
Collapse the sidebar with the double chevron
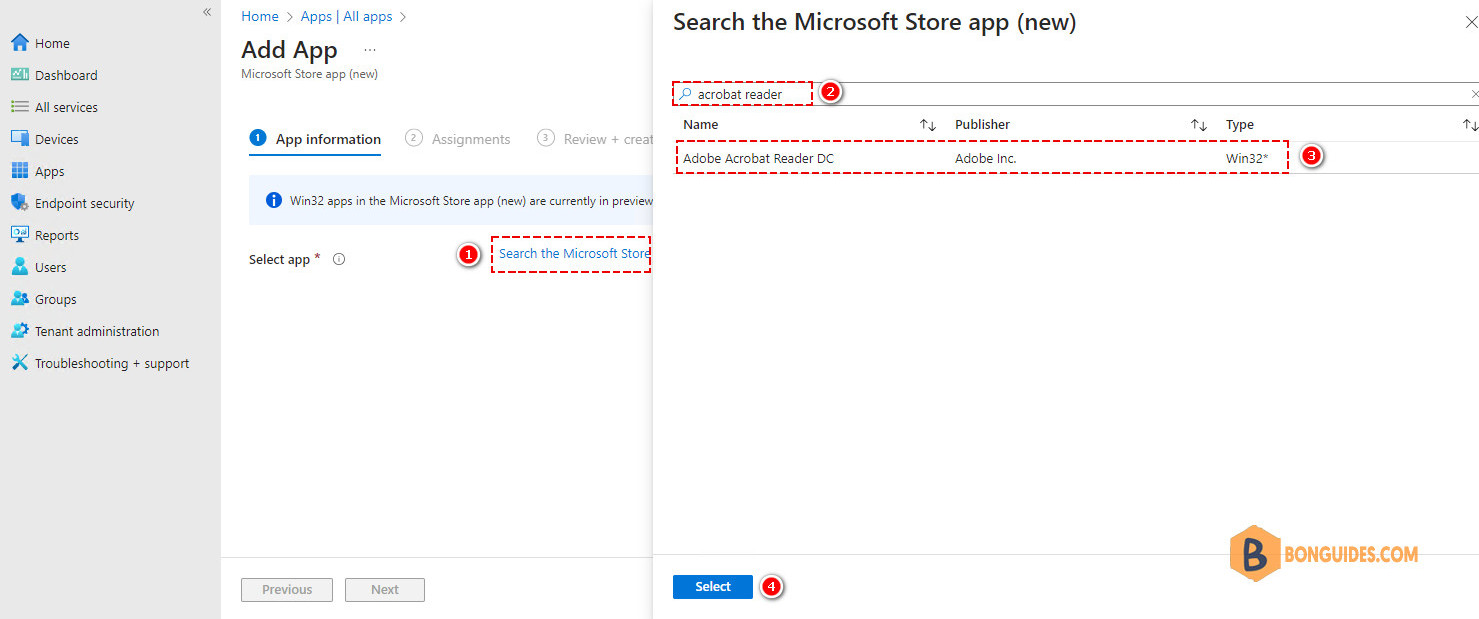pos(207,12)
